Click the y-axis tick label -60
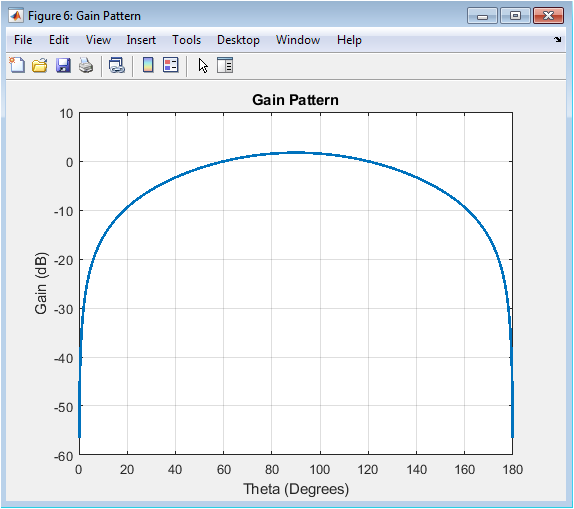Viewport: 574px width, 509px height. (x=63, y=456)
